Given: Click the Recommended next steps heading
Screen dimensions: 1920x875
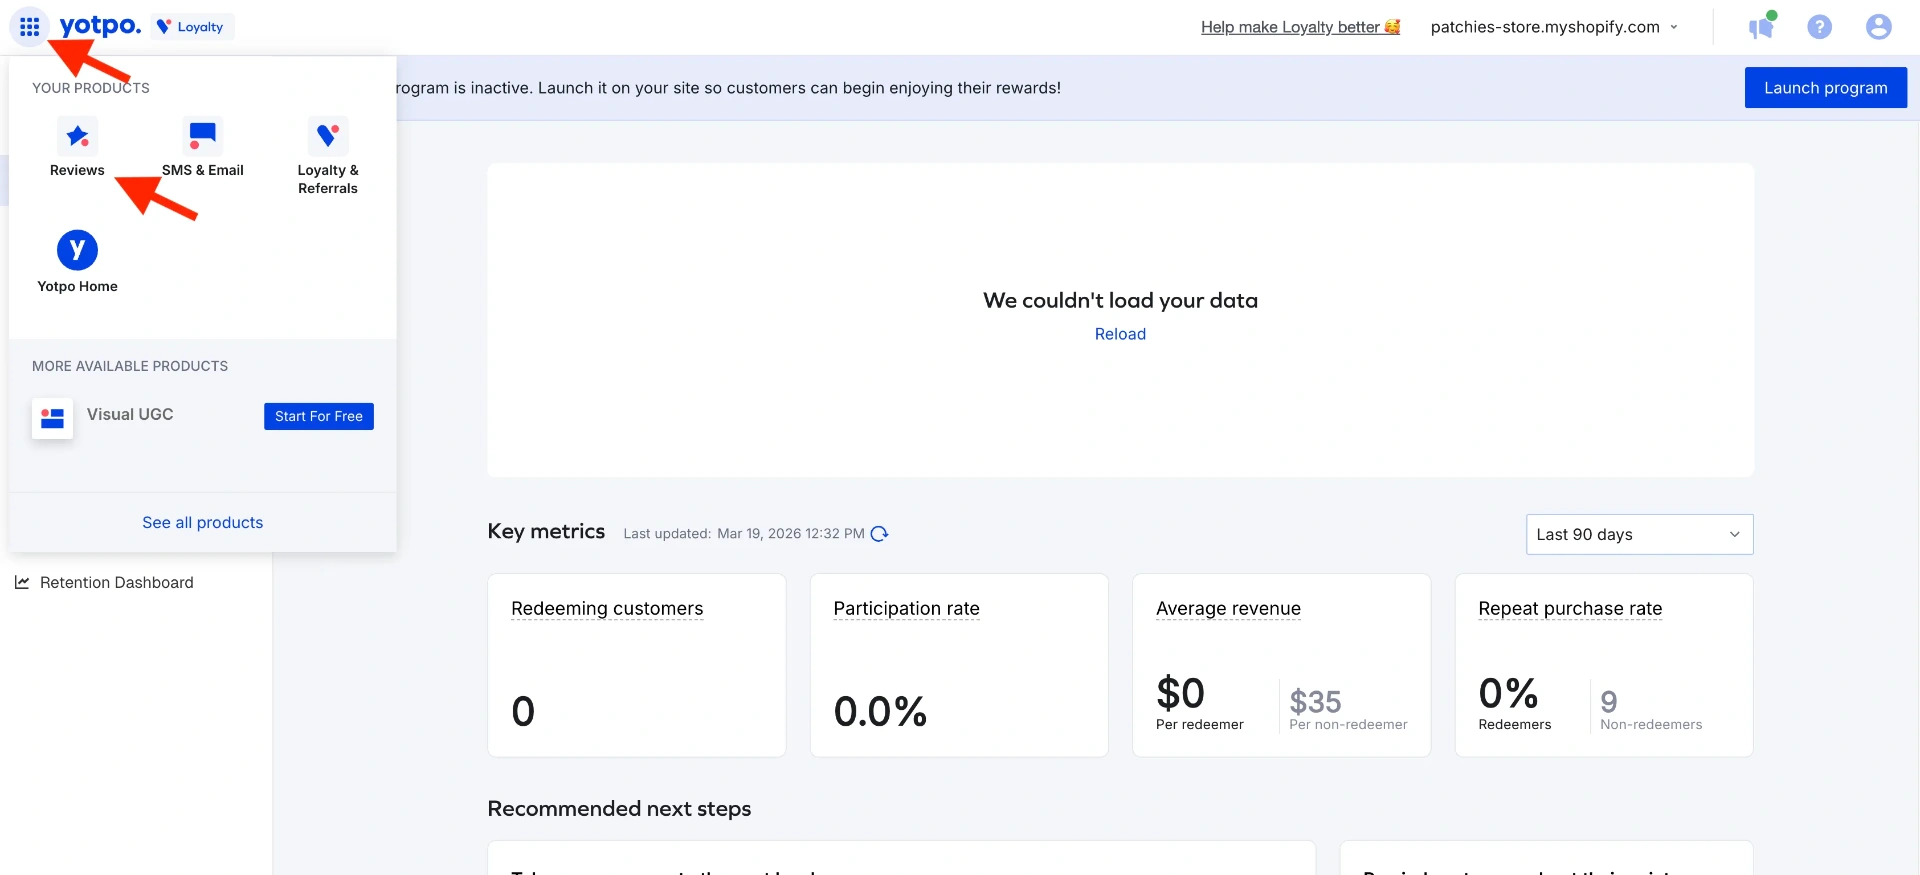Looking at the screenshot, I should (x=619, y=809).
